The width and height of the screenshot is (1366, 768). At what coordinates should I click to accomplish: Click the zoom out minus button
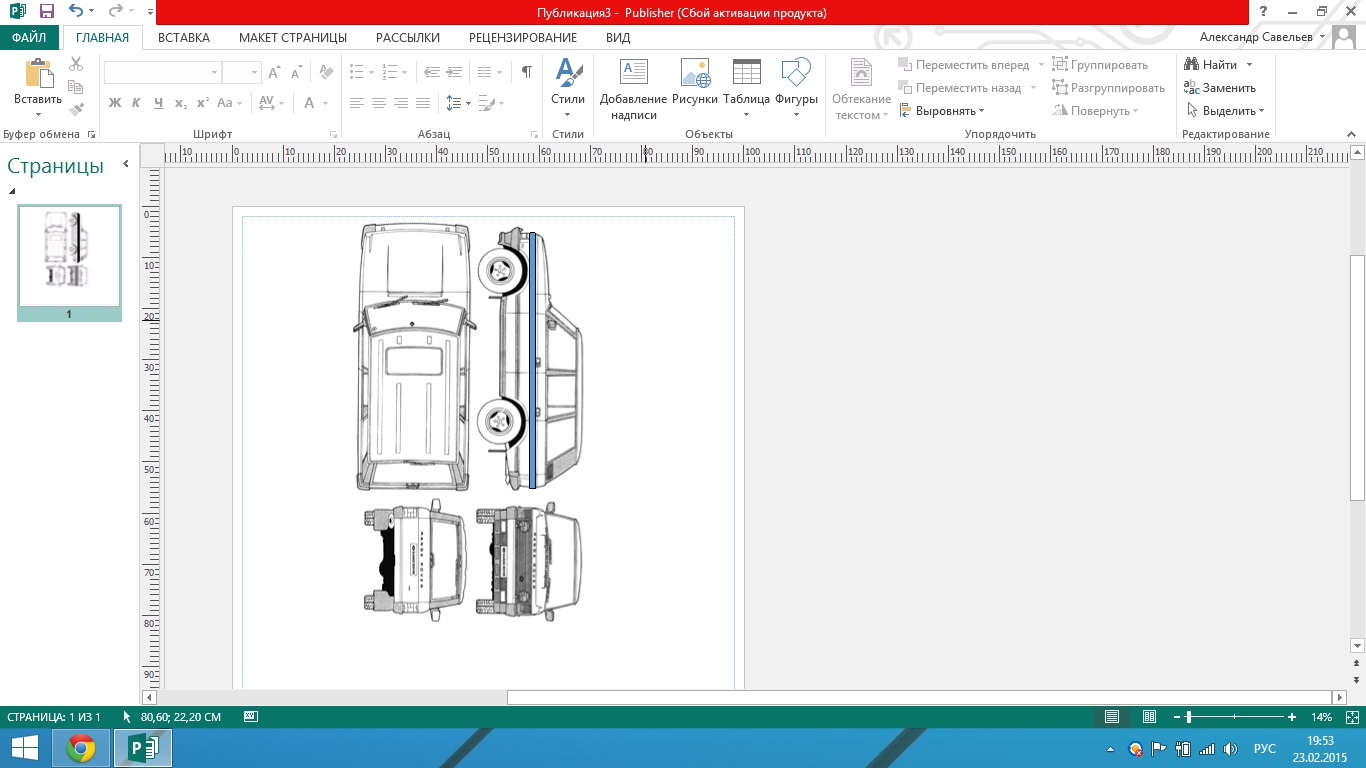1177,717
